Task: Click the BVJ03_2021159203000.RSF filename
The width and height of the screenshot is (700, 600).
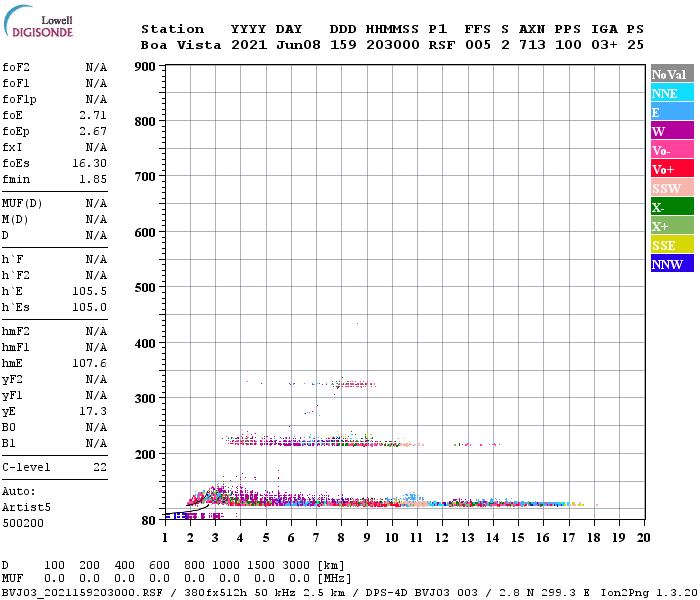Action: [x=82, y=593]
